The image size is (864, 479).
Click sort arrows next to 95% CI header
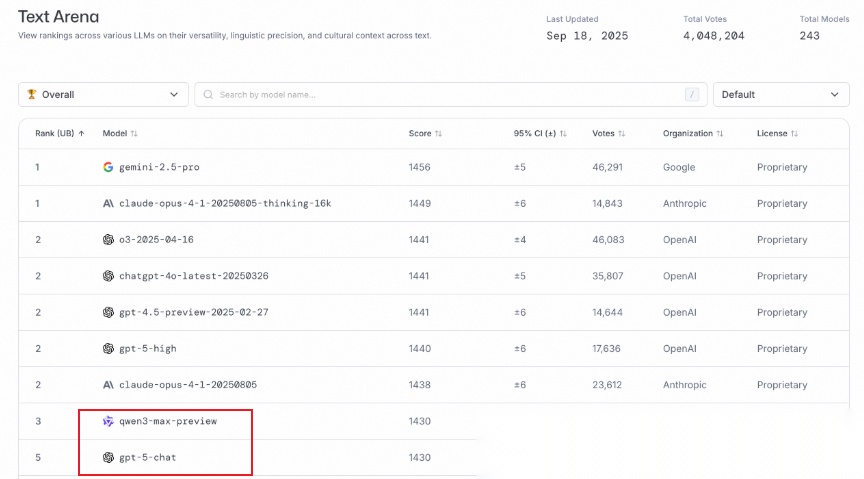tap(563, 133)
